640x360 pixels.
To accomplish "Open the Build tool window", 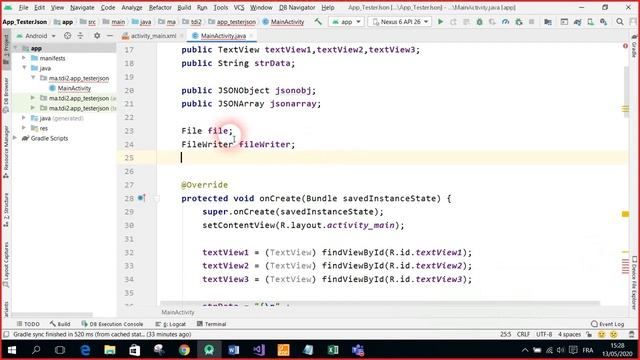I will pos(60,324).
